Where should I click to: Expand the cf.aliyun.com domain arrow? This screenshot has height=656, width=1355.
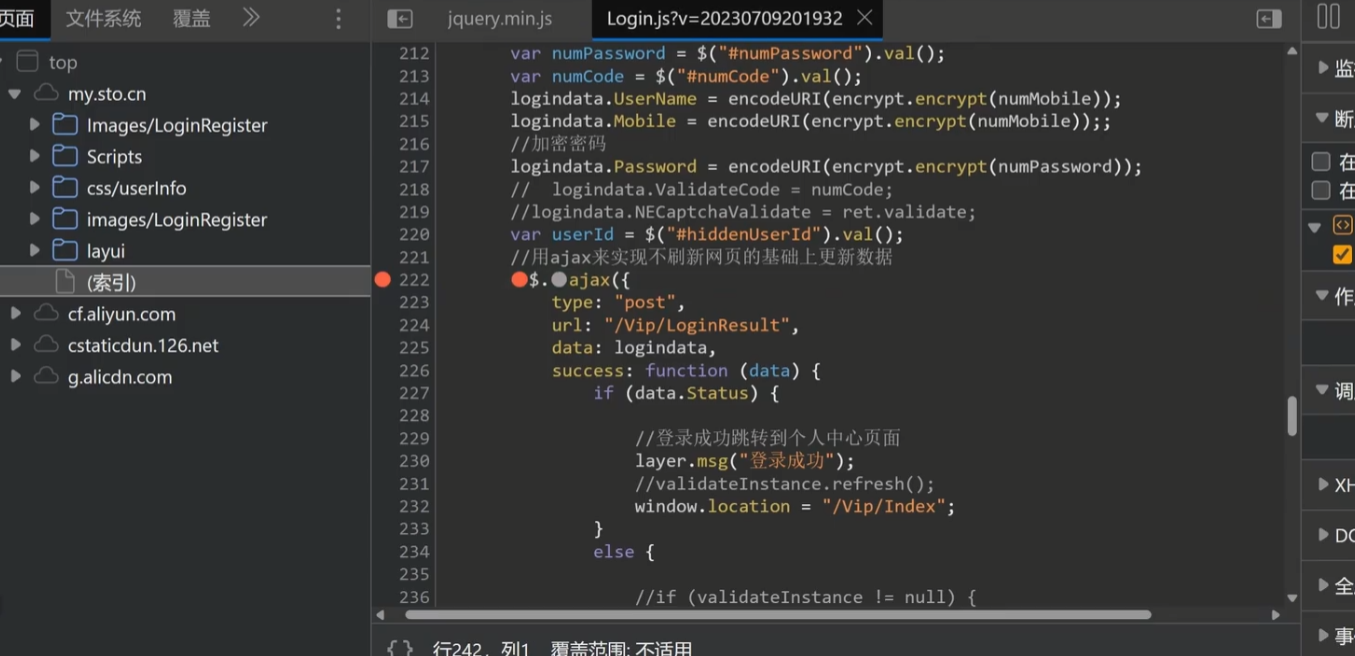15,313
